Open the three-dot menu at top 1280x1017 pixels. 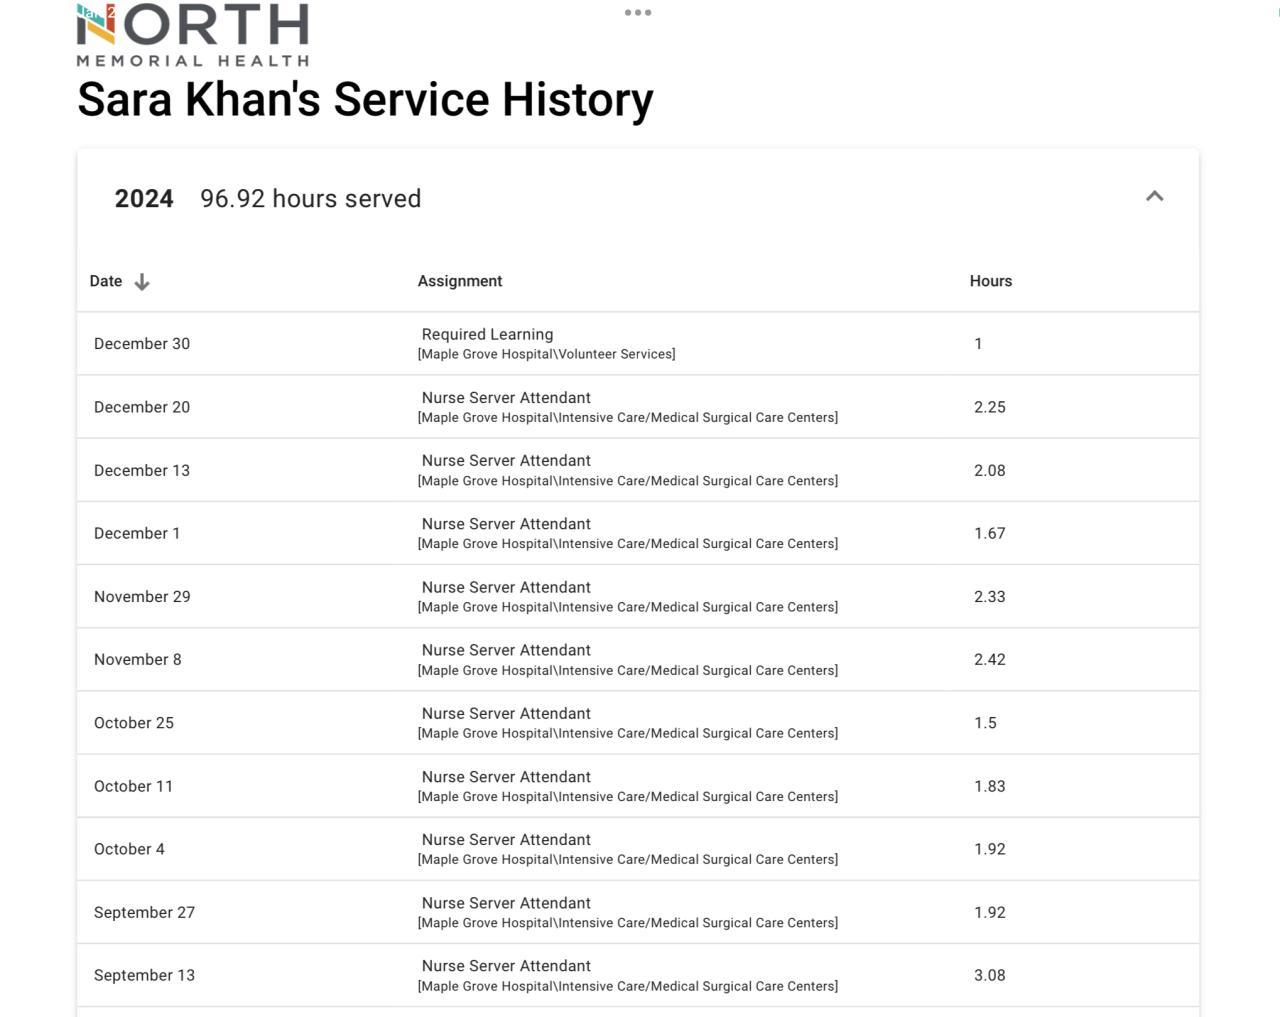tap(638, 13)
